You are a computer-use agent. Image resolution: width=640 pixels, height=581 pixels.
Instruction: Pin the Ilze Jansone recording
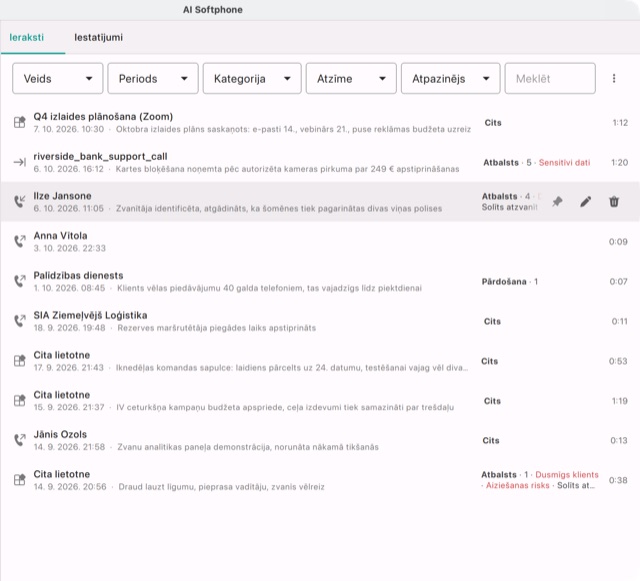[x=557, y=201]
